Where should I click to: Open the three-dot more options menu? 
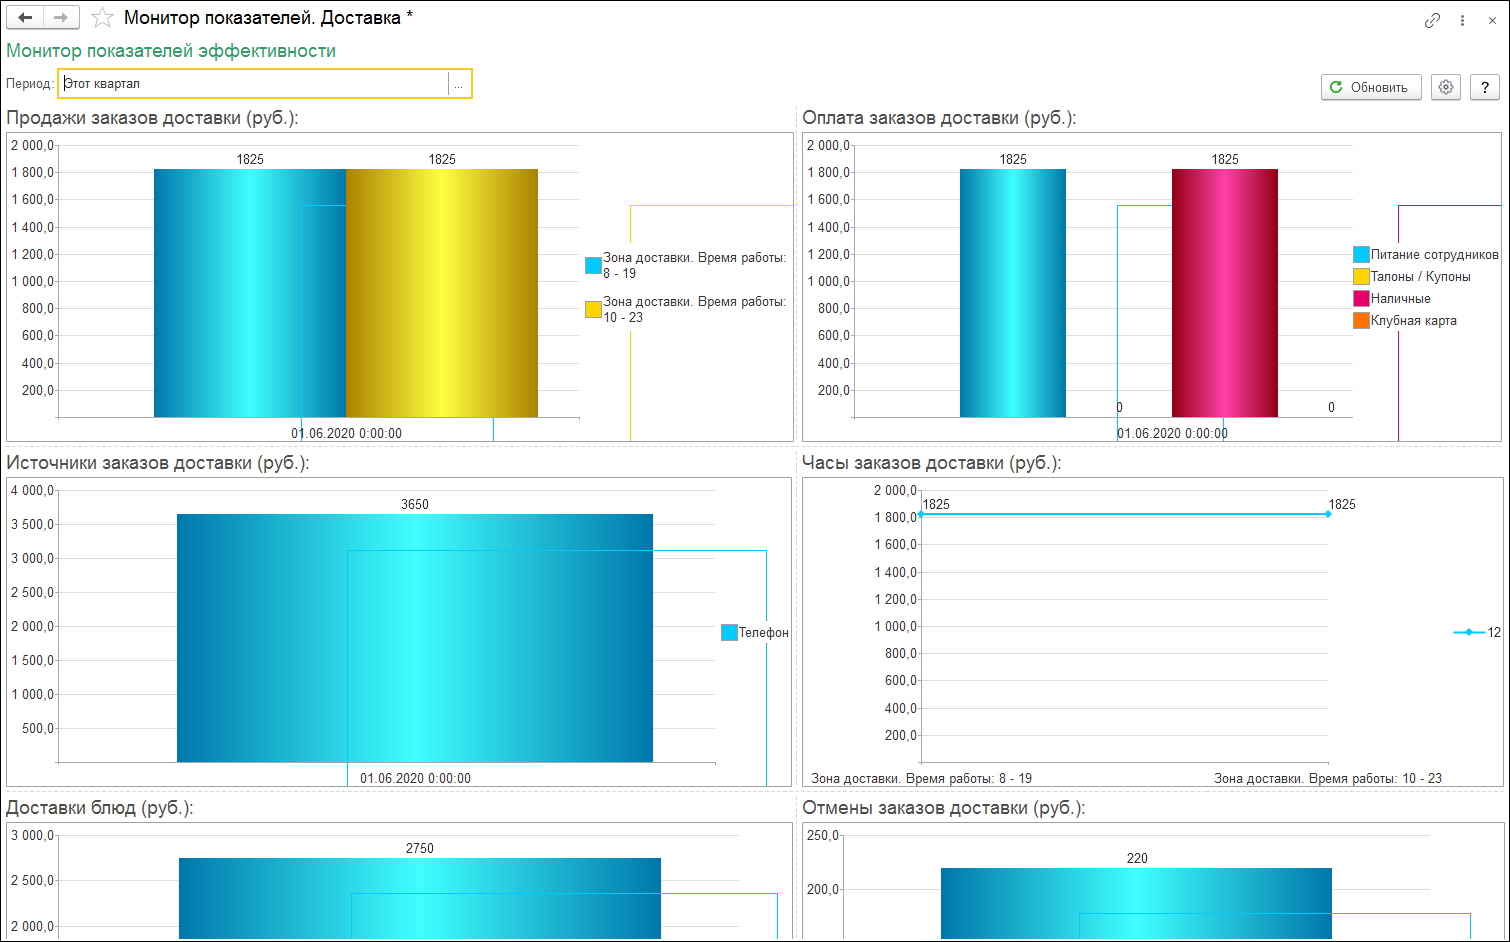tap(1462, 20)
